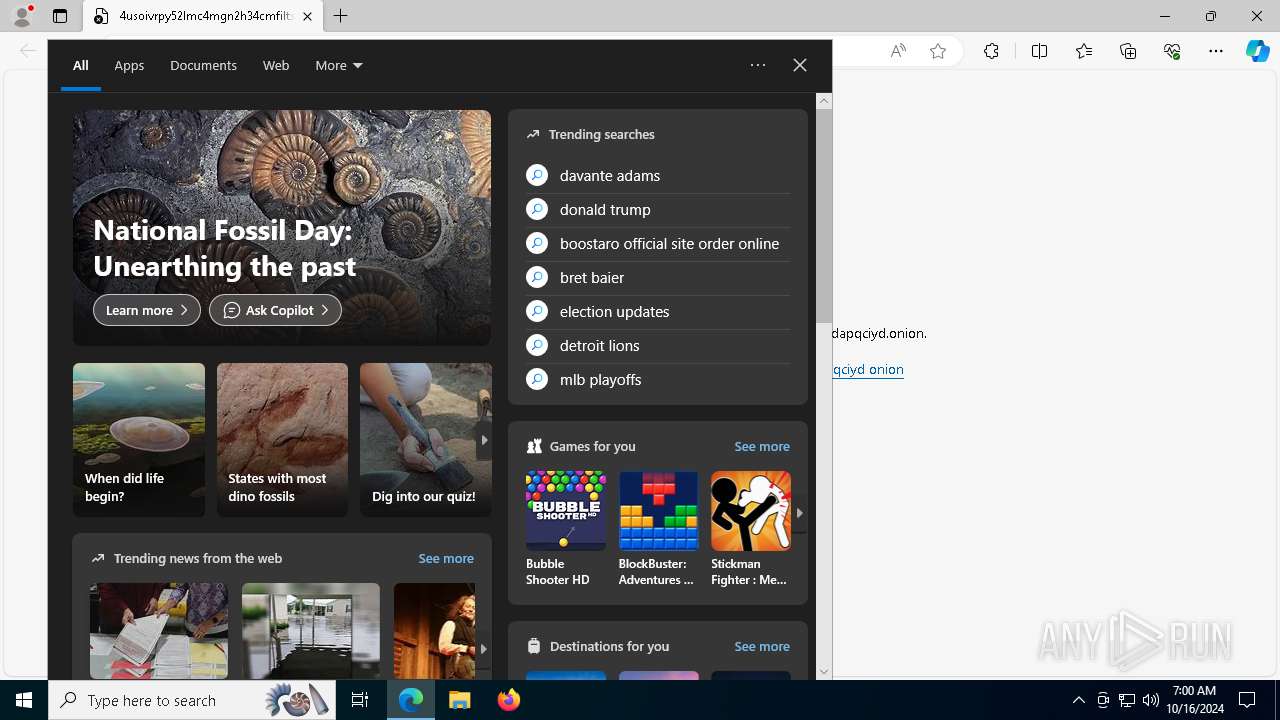The height and width of the screenshot is (720, 1280).
Task: Switch to the Documents search tab
Action: pos(203,65)
